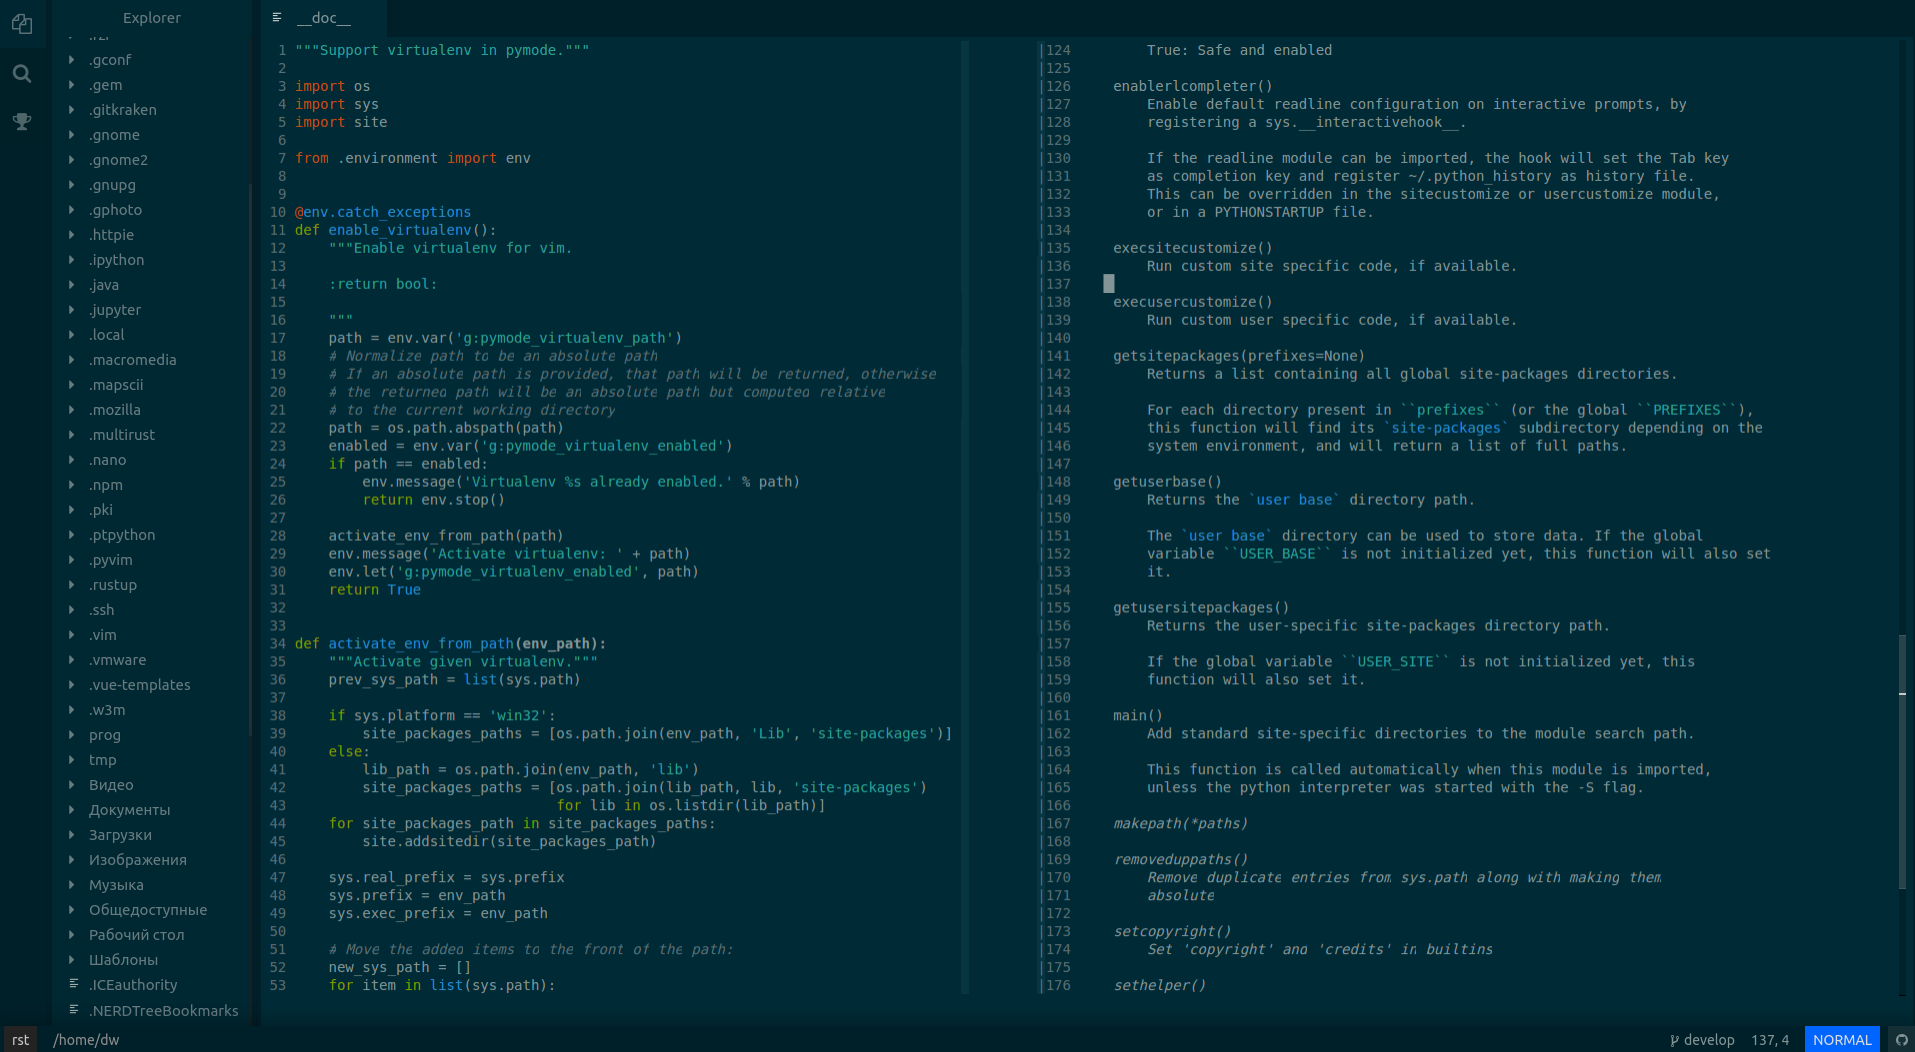Expand the .jupyter folder arrow

click(71, 309)
